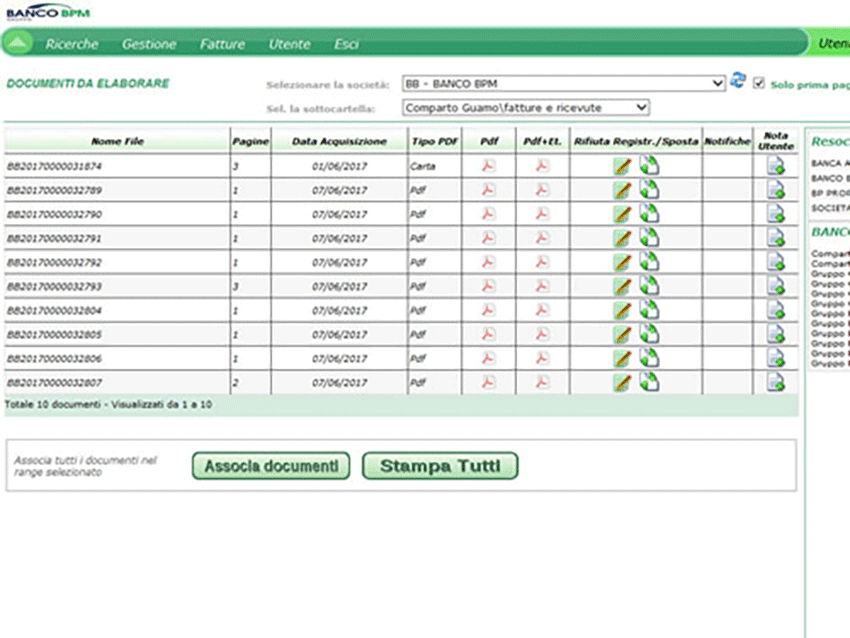Click the pencil reject icon for BB20170000032790
This screenshot has width=850, height=638.
tap(622, 214)
